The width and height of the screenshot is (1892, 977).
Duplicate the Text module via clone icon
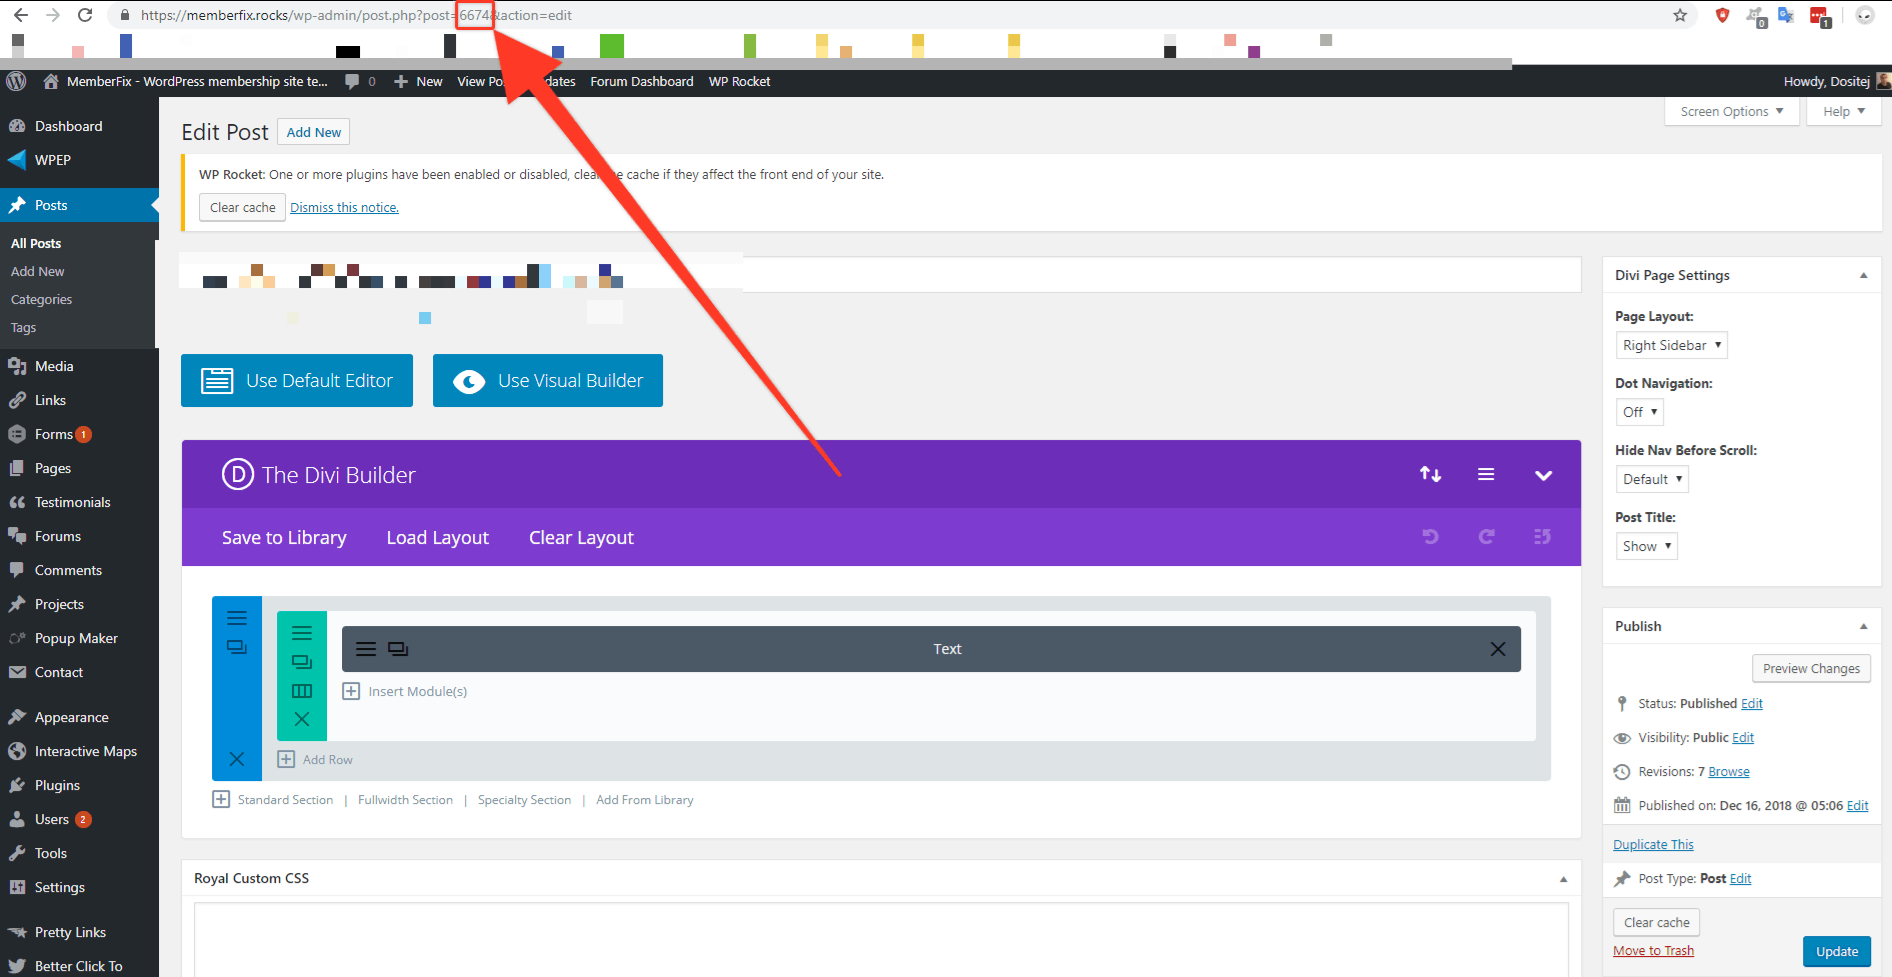point(398,649)
